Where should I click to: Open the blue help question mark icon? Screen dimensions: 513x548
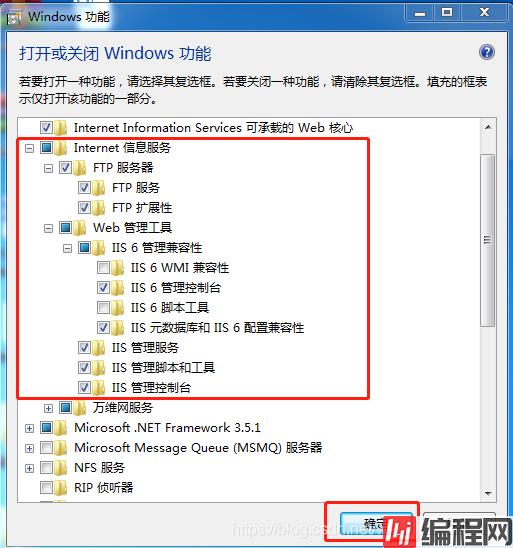click(487, 53)
